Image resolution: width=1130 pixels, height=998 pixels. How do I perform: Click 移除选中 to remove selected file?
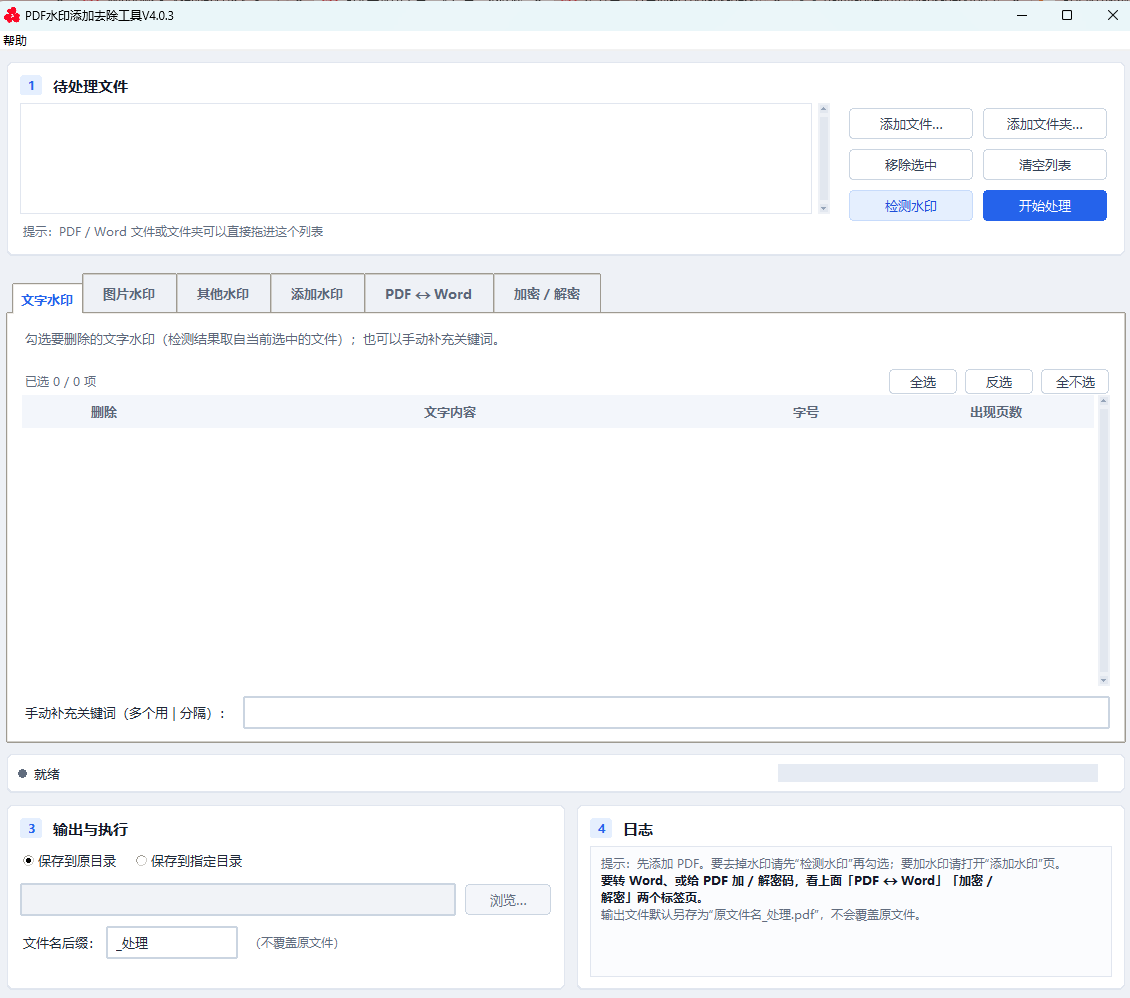910,165
